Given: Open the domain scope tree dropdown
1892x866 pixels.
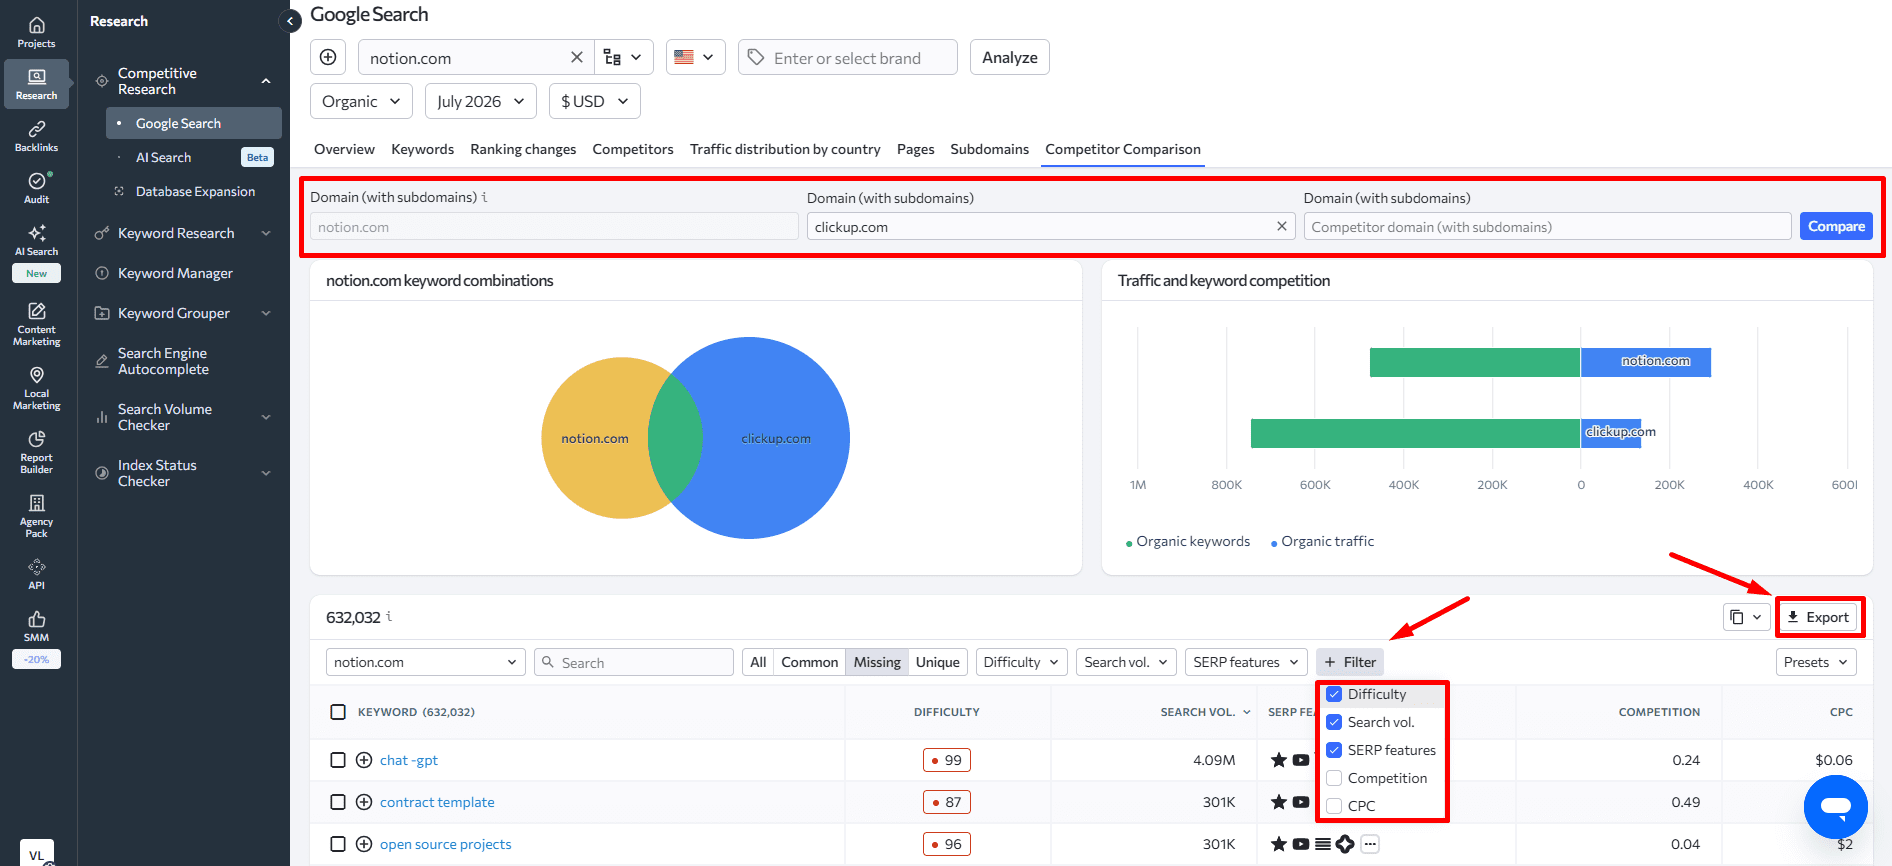Looking at the screenshot, I should point(624,57).
